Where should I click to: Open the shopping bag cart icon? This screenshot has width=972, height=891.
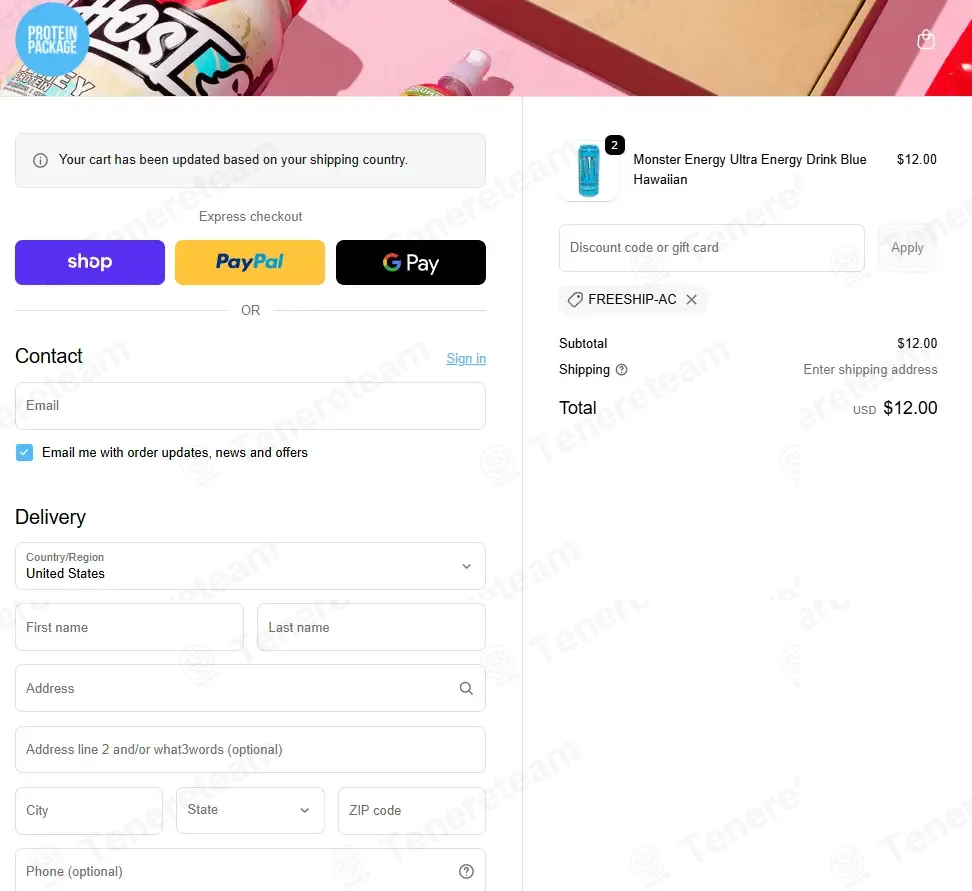click(926, 40)
